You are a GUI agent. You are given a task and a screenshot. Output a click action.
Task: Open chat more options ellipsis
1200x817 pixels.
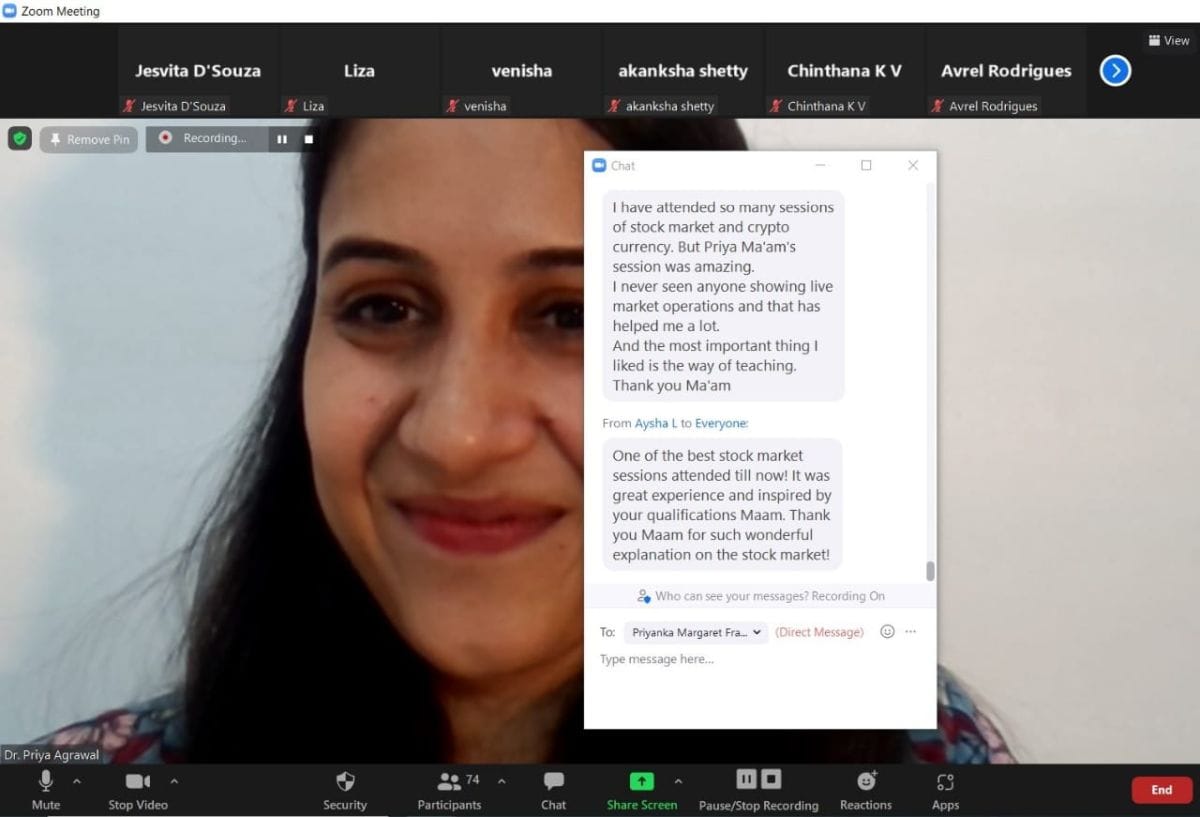click(910, 632)
